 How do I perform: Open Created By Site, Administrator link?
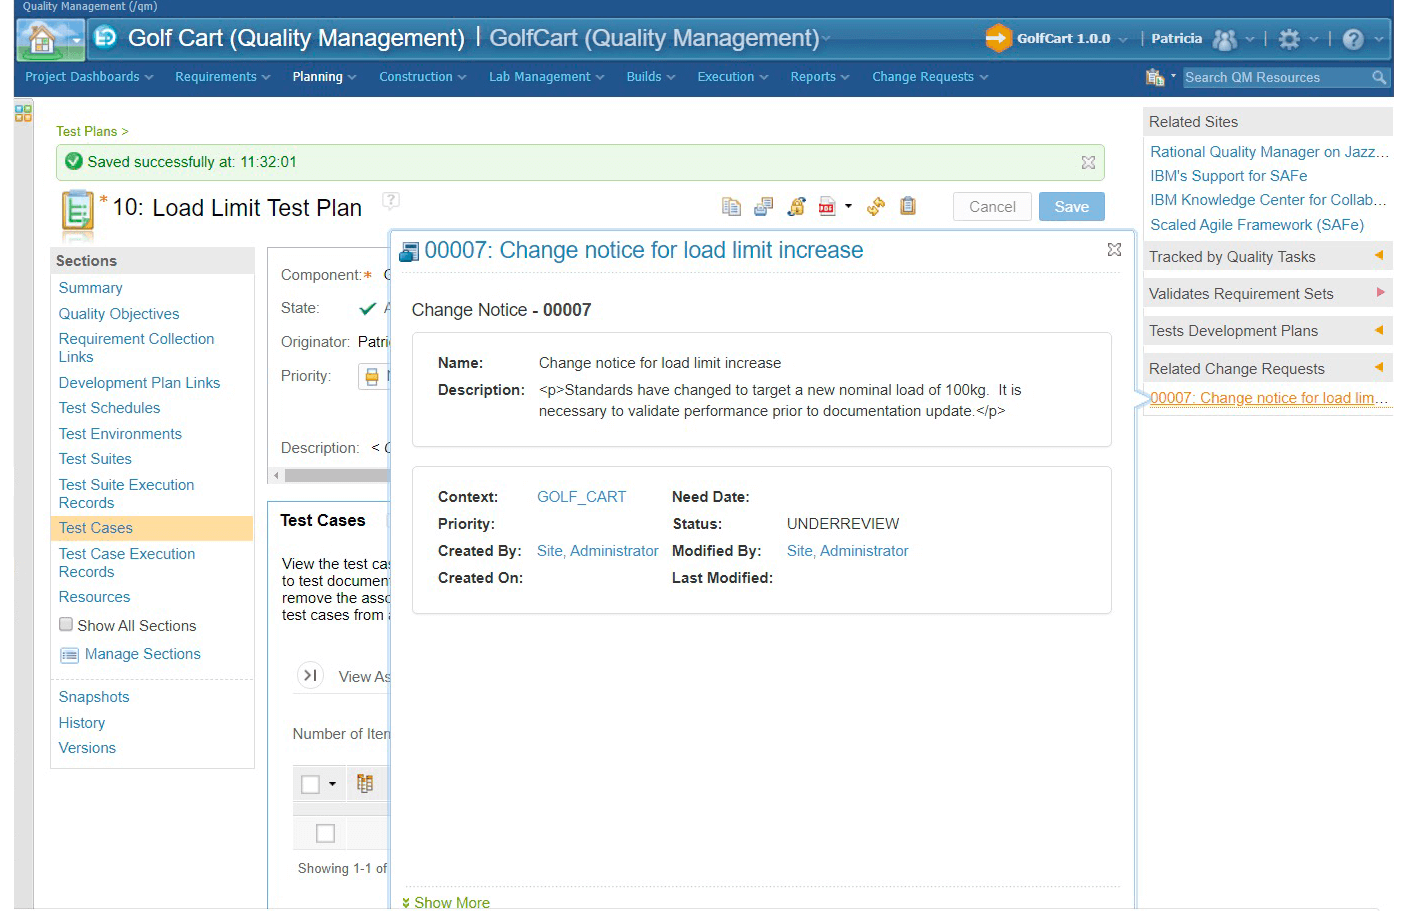(597, 551)
